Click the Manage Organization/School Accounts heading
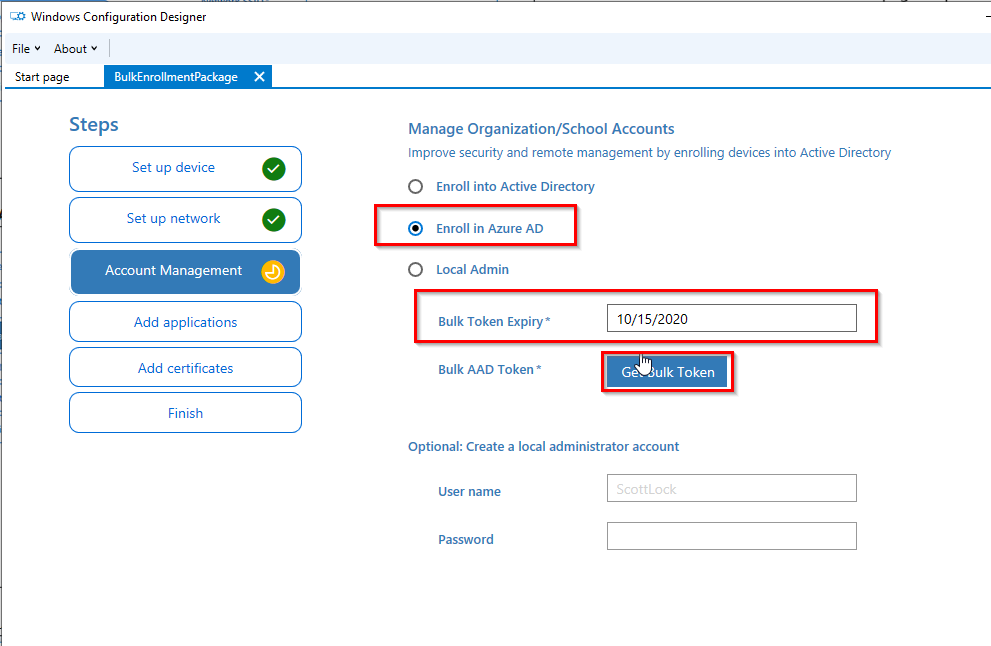 tap(541, 129)
